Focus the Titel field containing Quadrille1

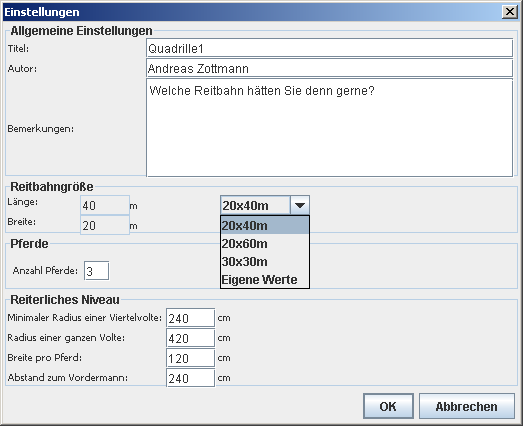330,48
